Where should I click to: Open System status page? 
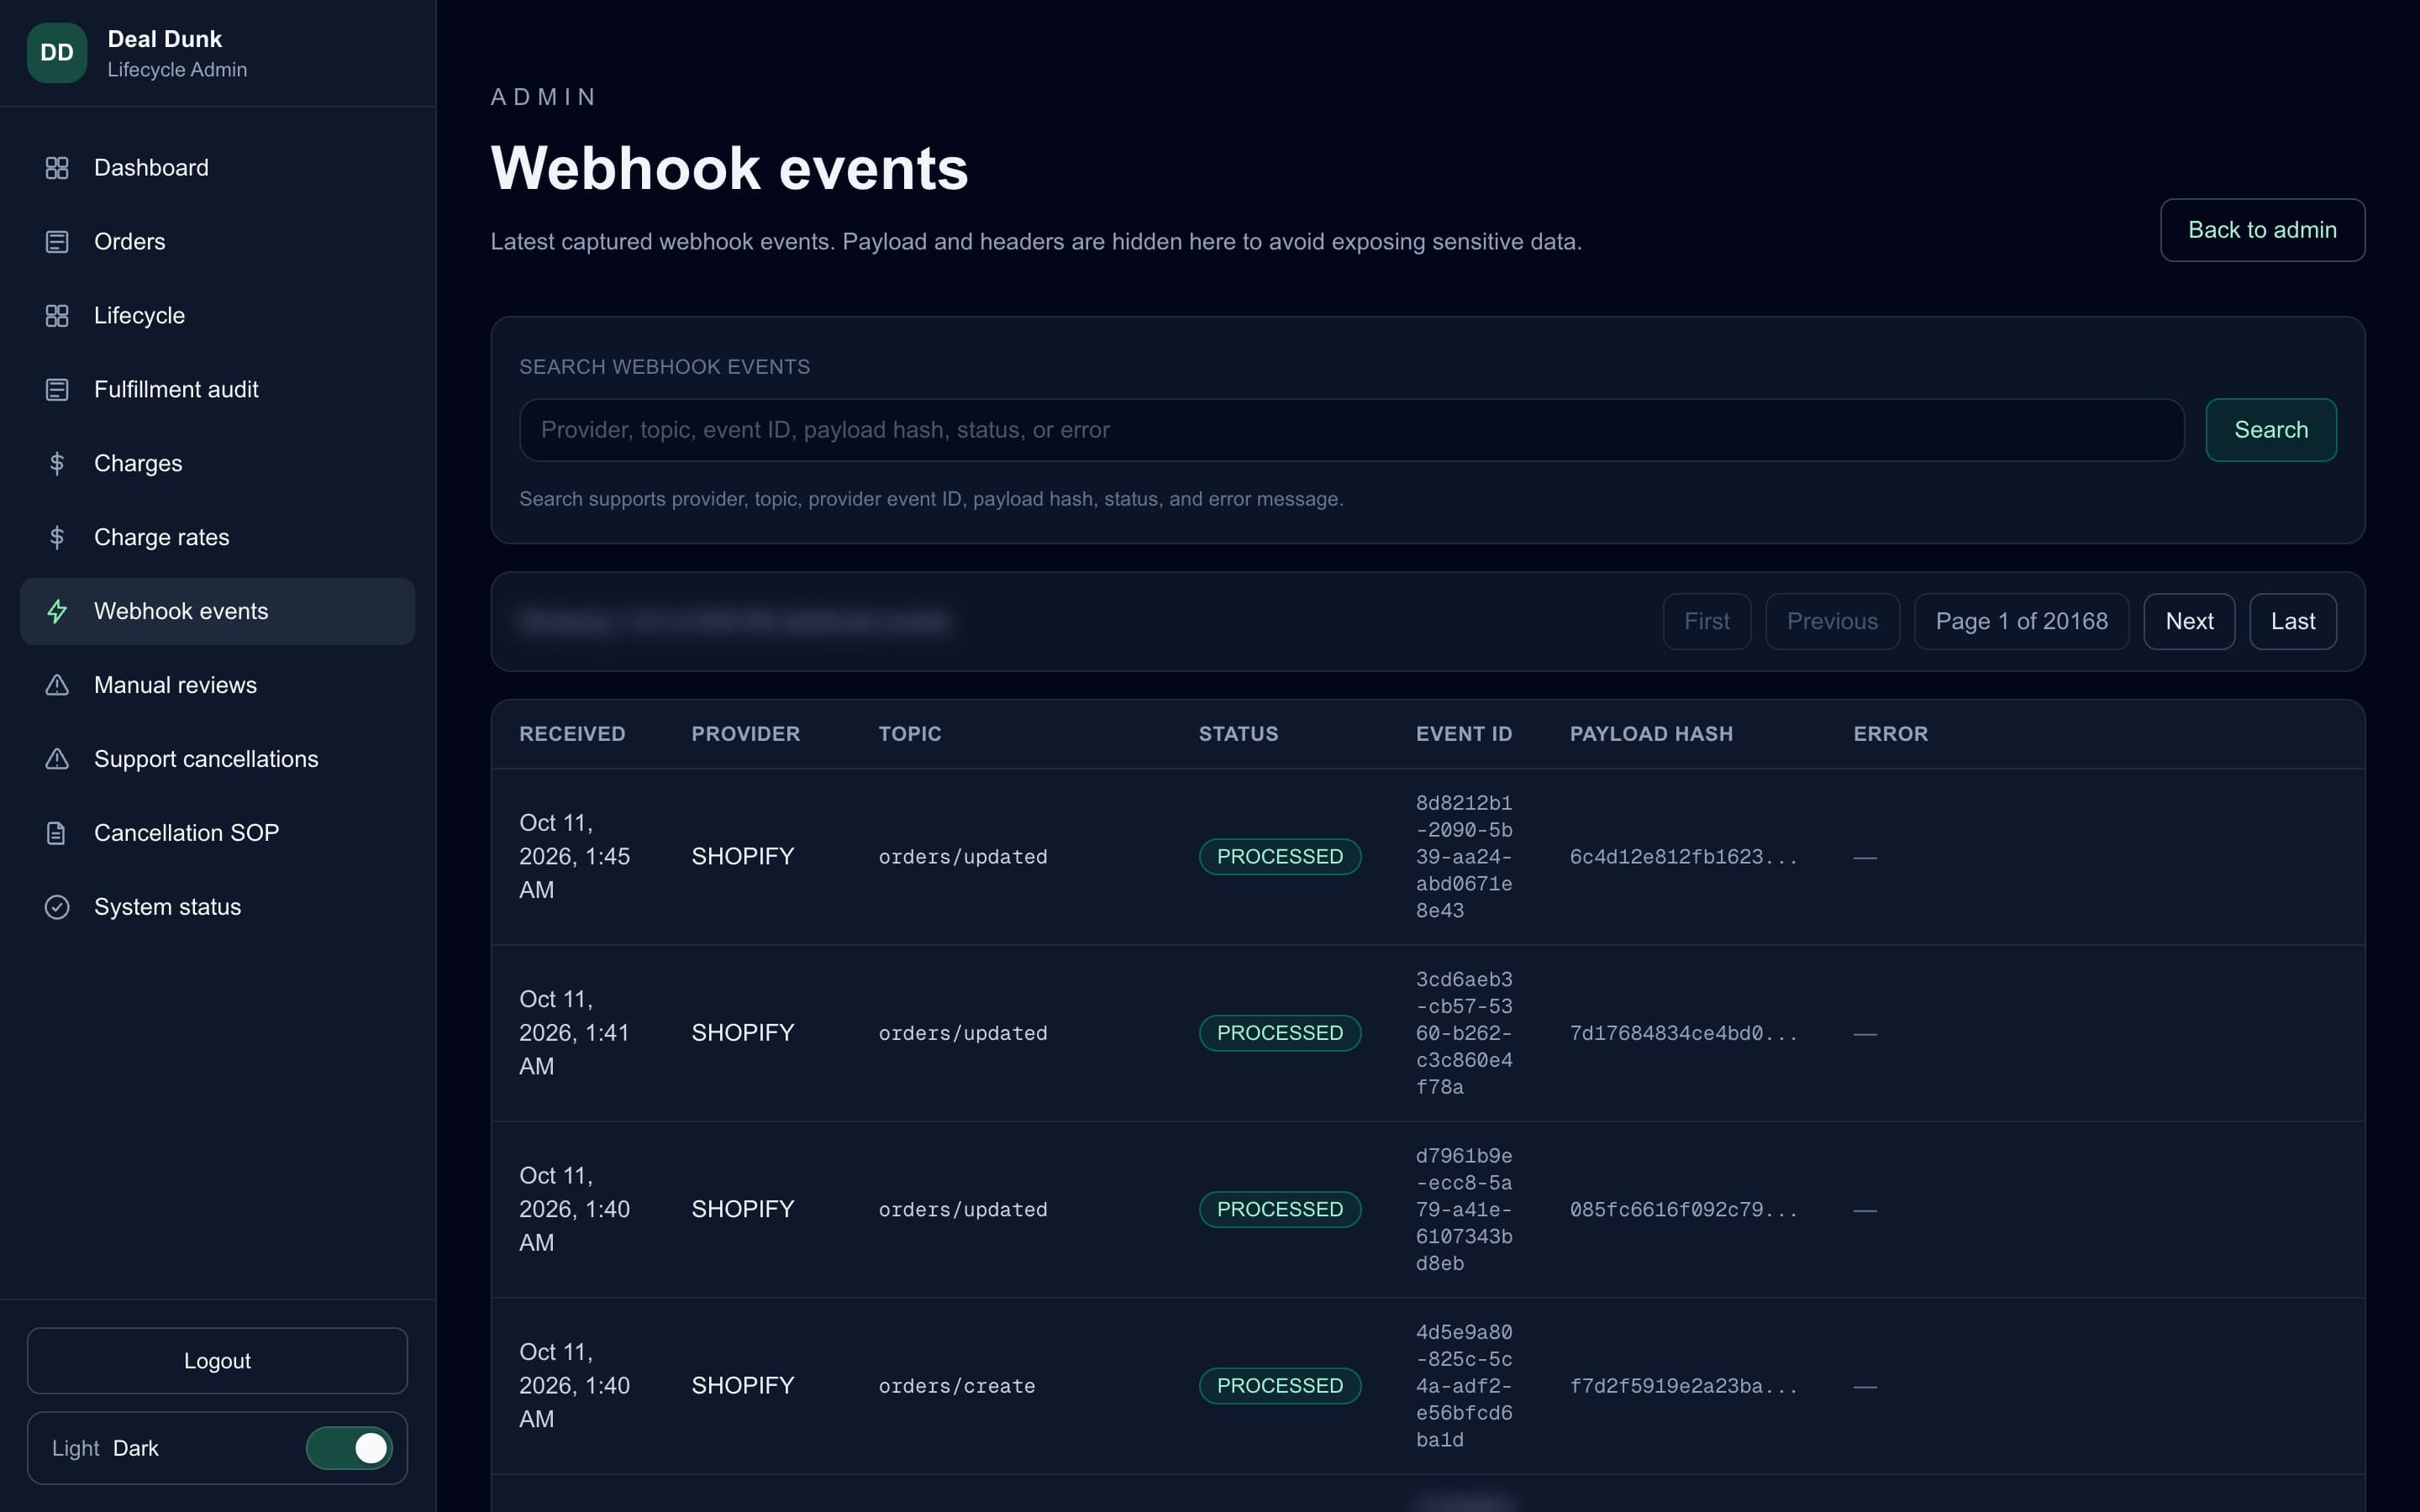pyautogui.click(x=217, y=908)
